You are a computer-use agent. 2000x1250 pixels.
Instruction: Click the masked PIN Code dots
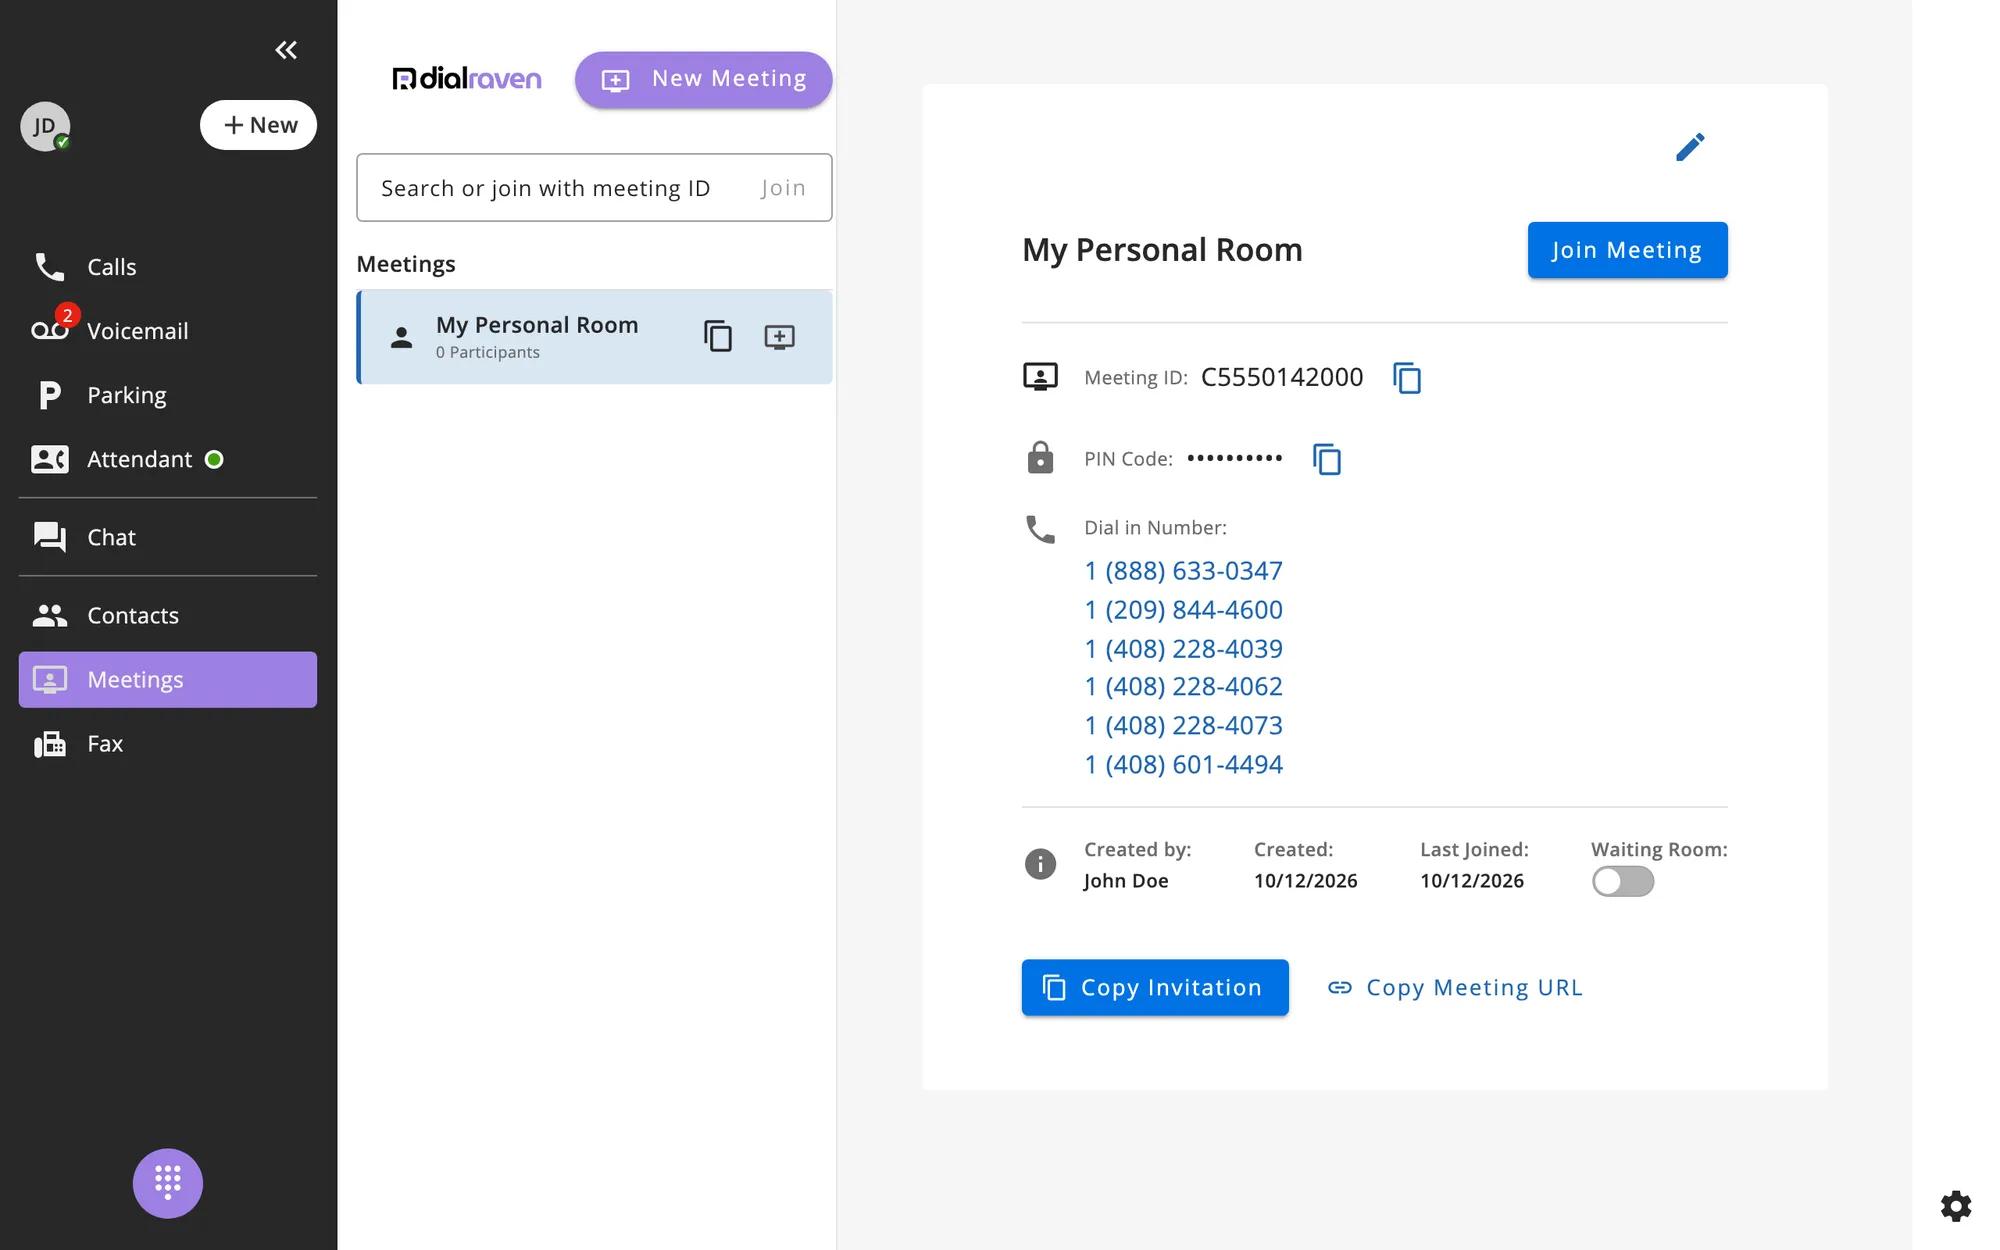[x=1235, y=458]
